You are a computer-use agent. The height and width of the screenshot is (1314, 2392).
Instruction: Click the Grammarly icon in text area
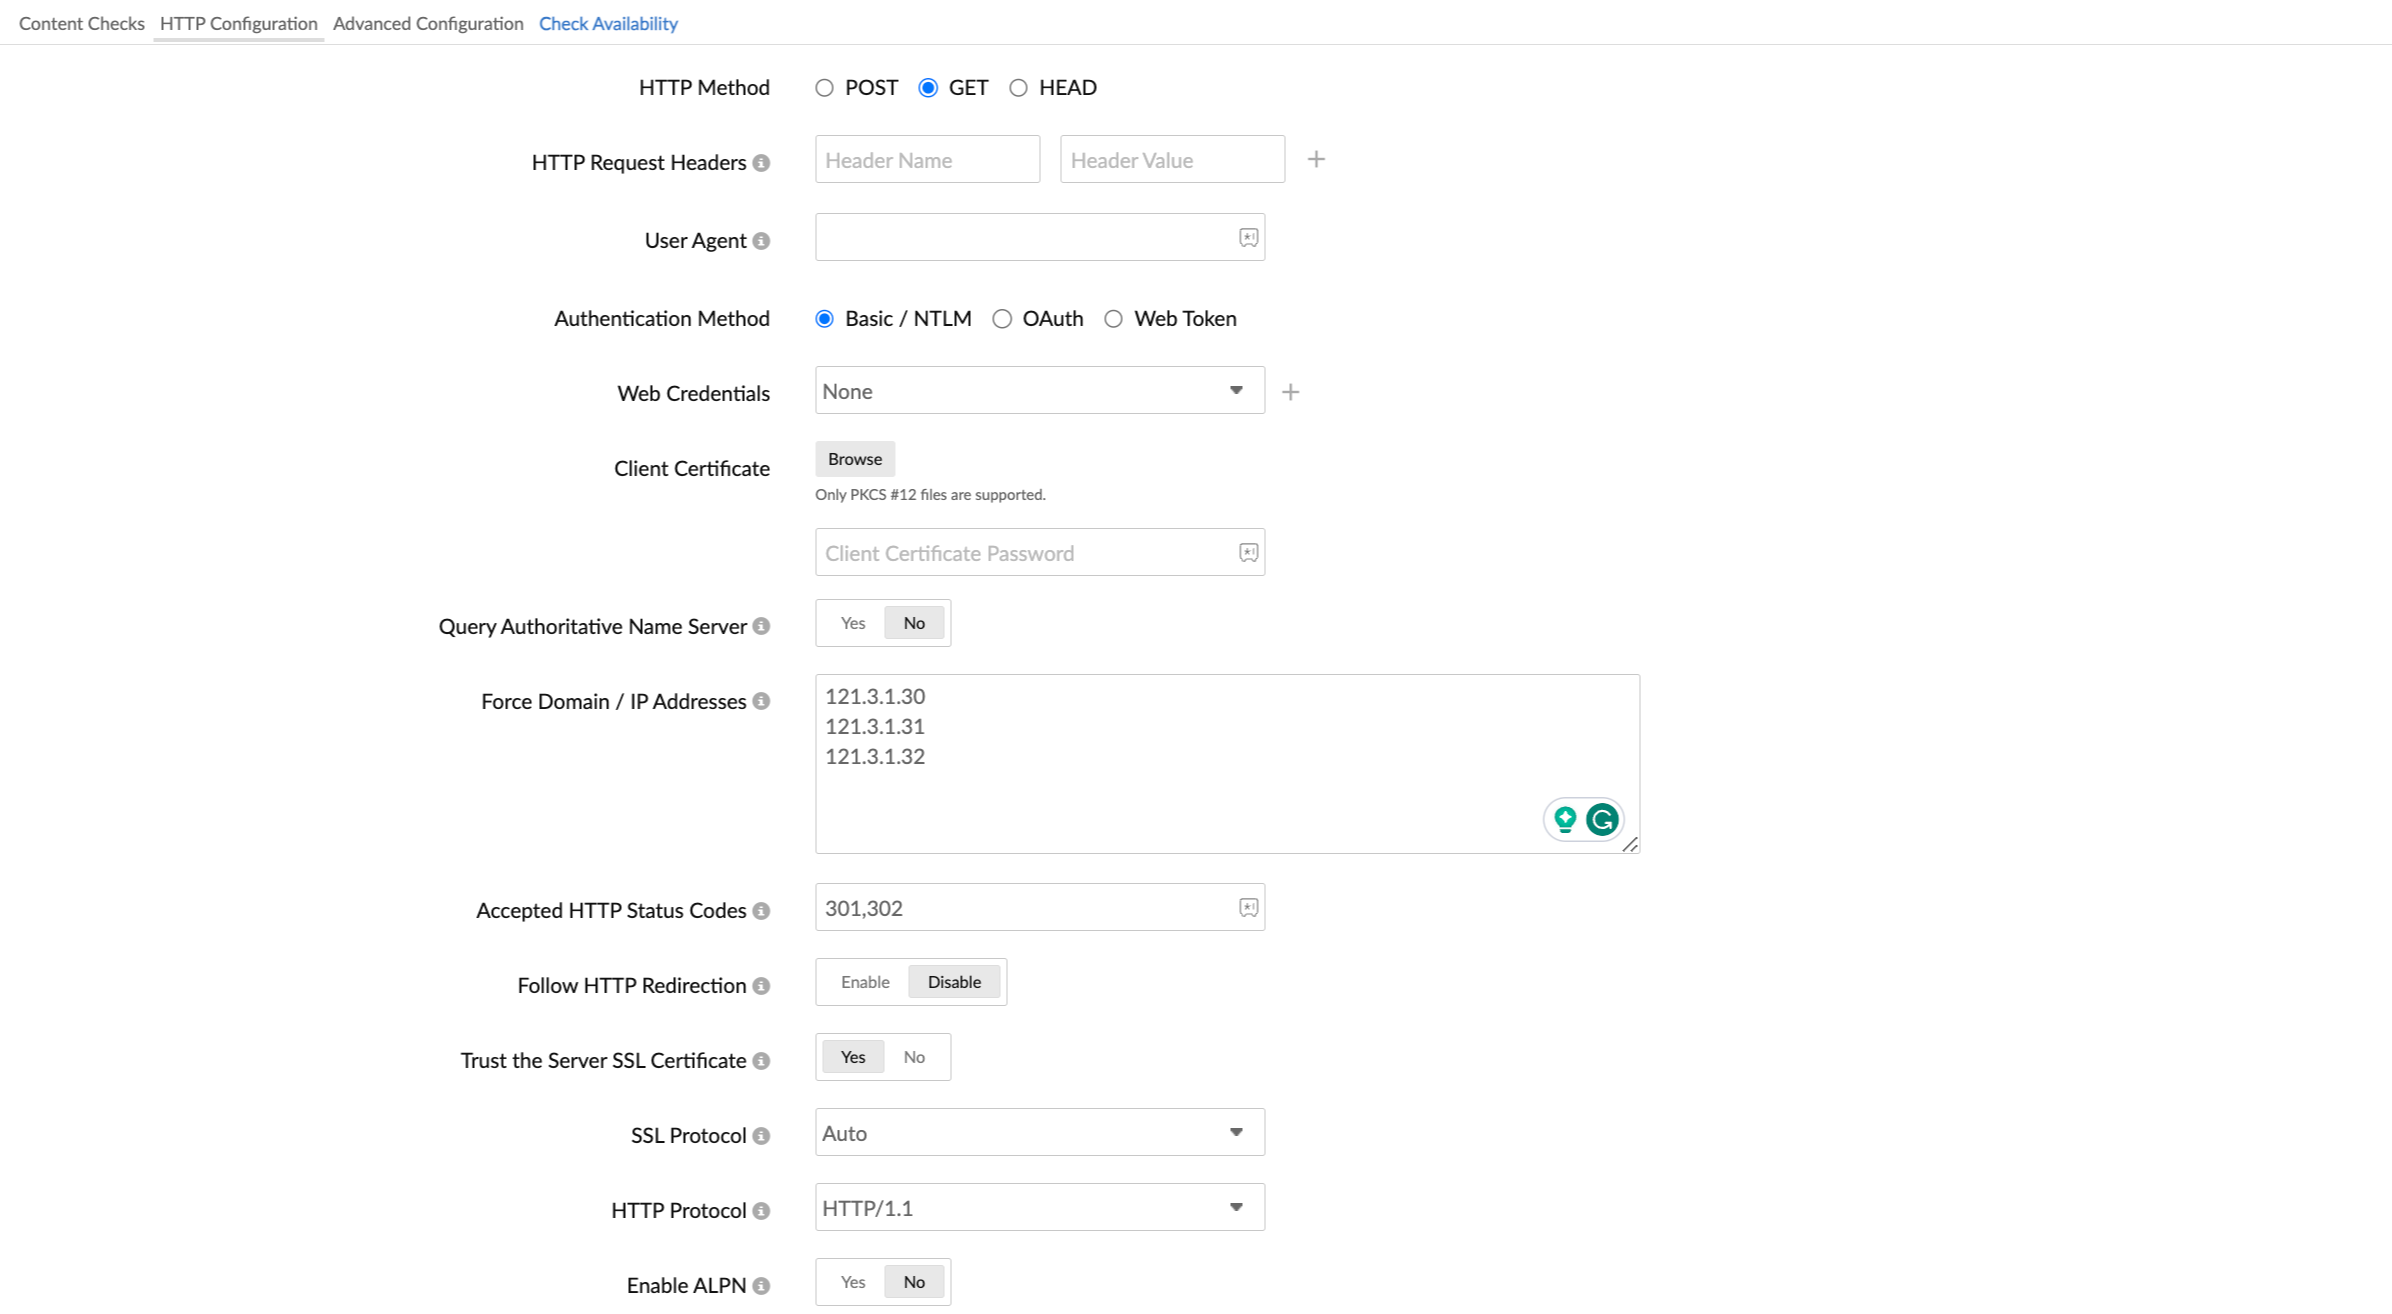1601,819
